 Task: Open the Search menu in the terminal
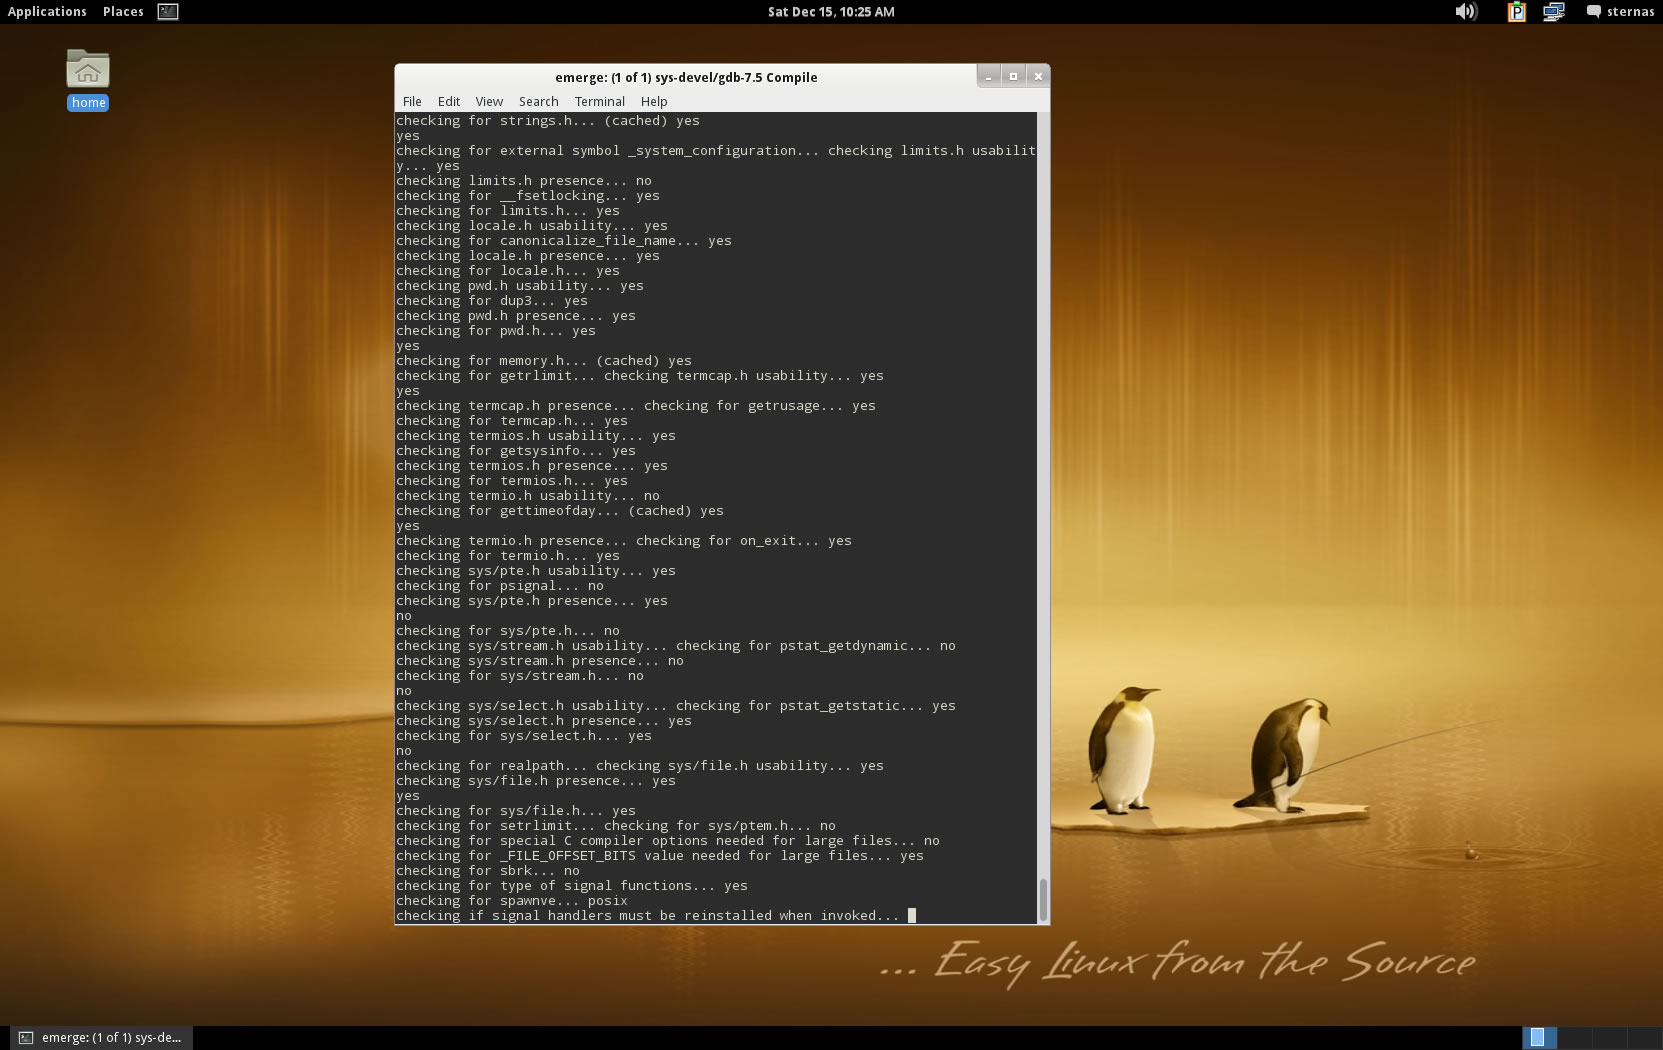point(538,101)
